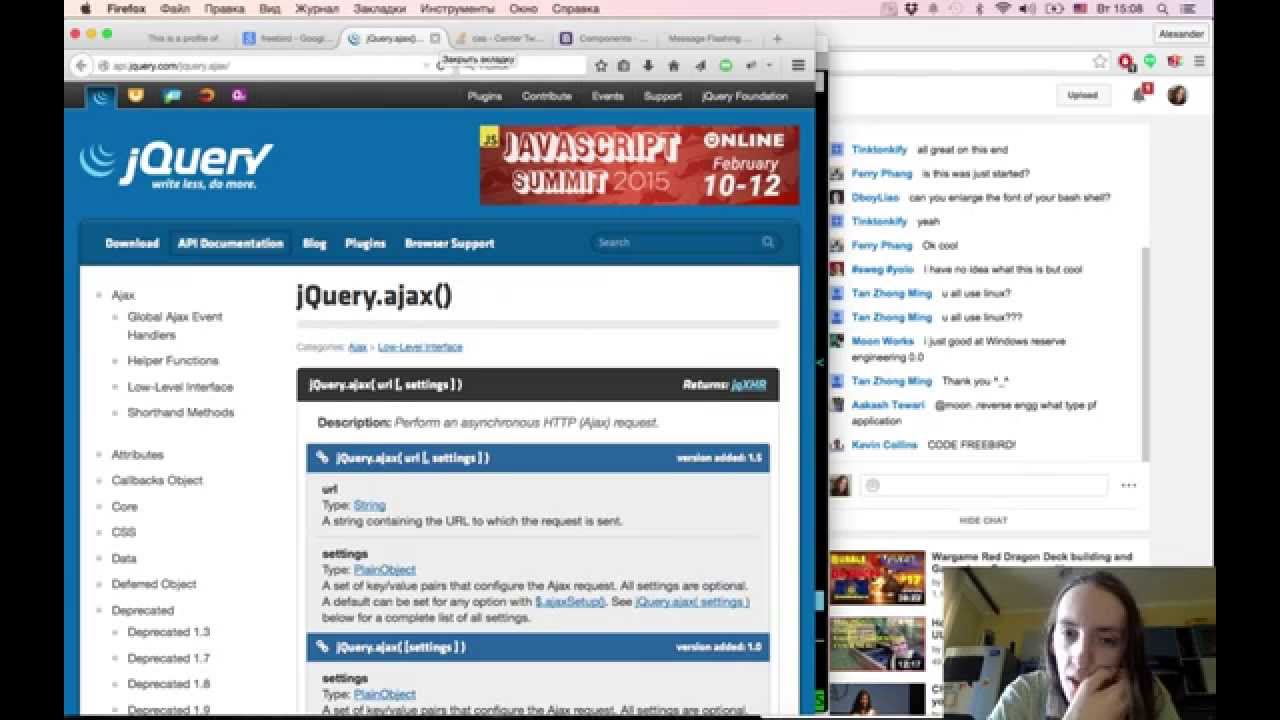Switch to the freebird - Google tab
The width and height of the screenshot is (1280, 720).
pyautogui.click(x=288, y=39)
